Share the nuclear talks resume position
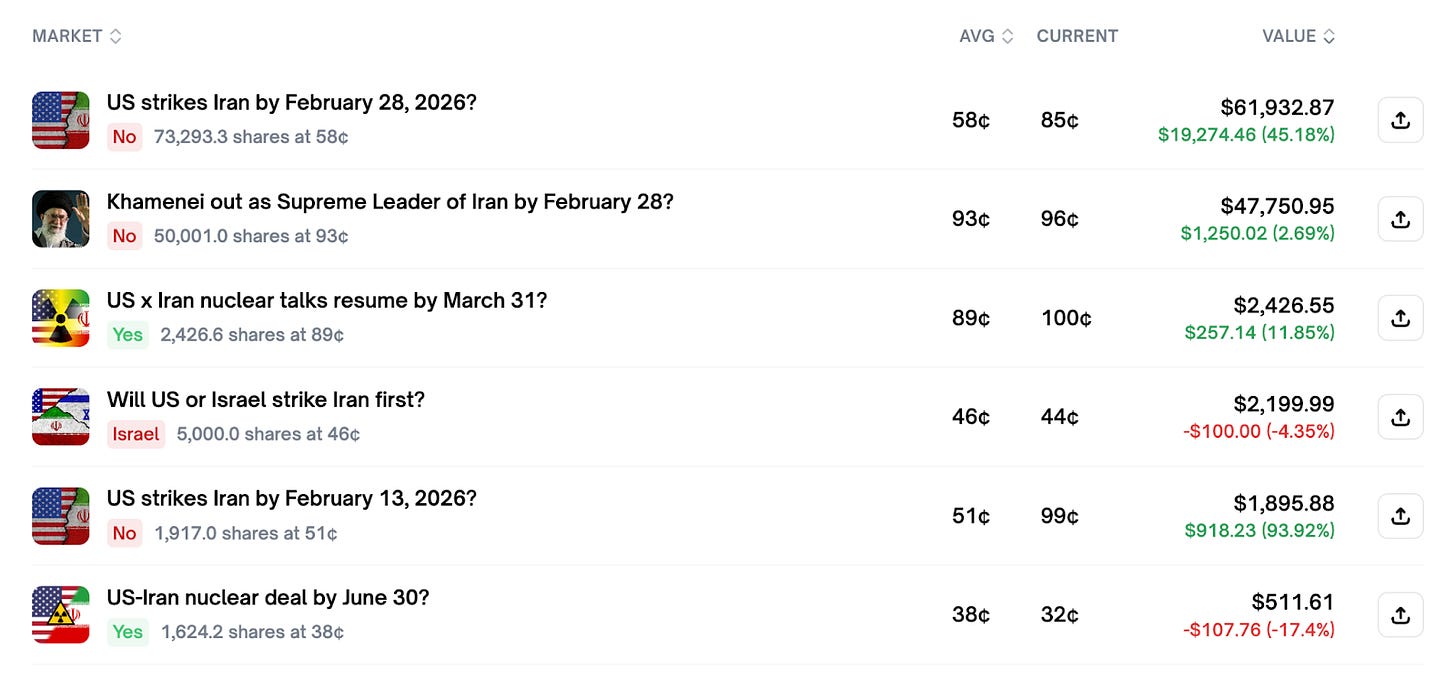The height and width of the screenshot is (678, 1456). pos(1400,318)
